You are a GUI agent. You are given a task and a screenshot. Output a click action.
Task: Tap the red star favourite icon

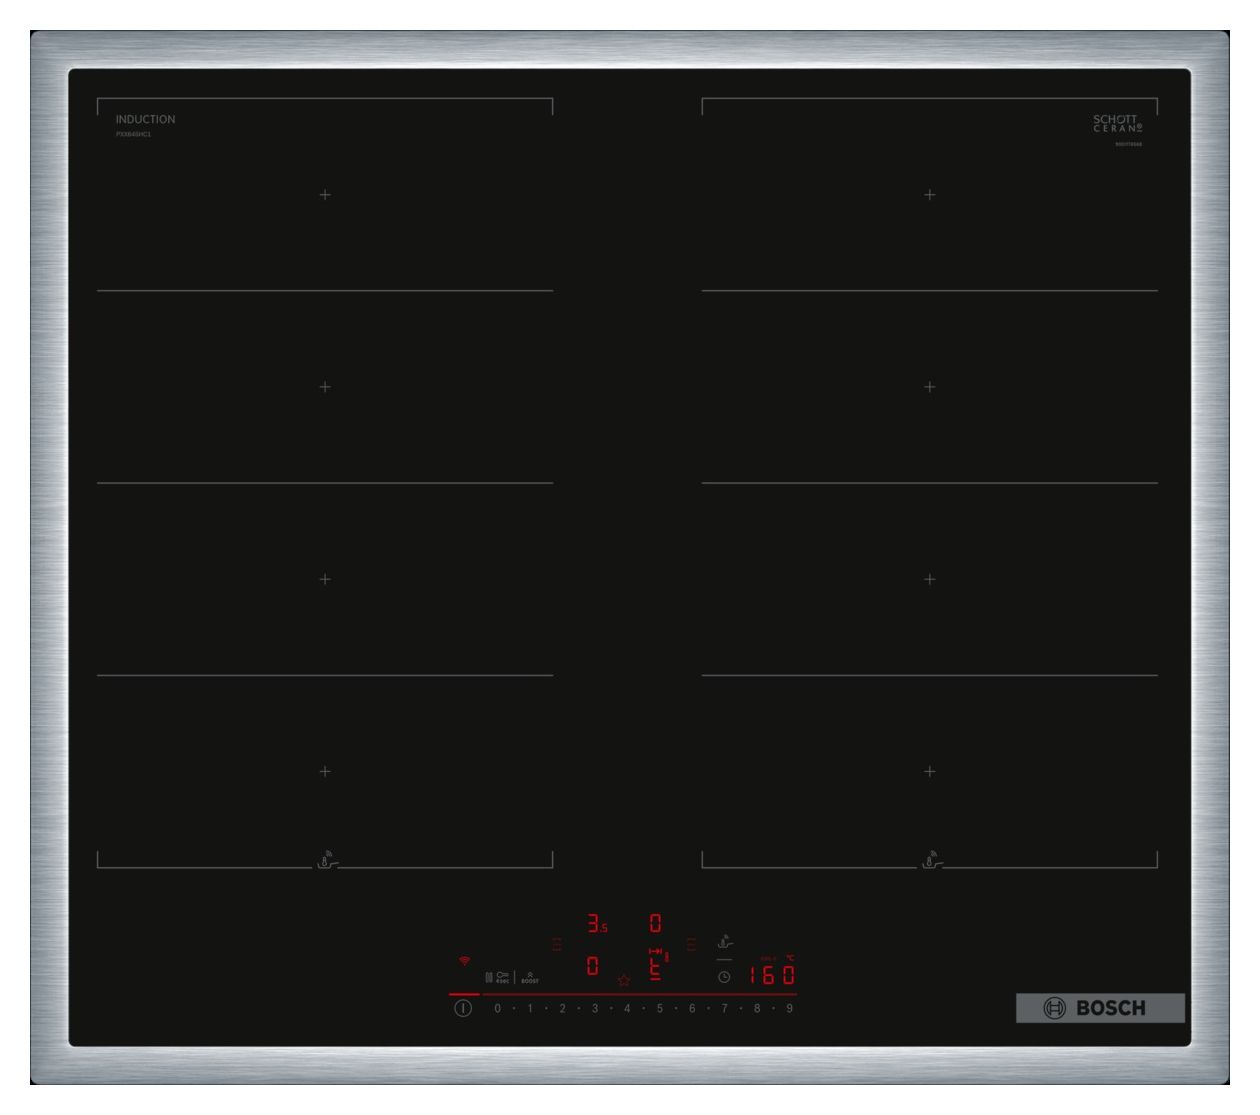(624, 981)
